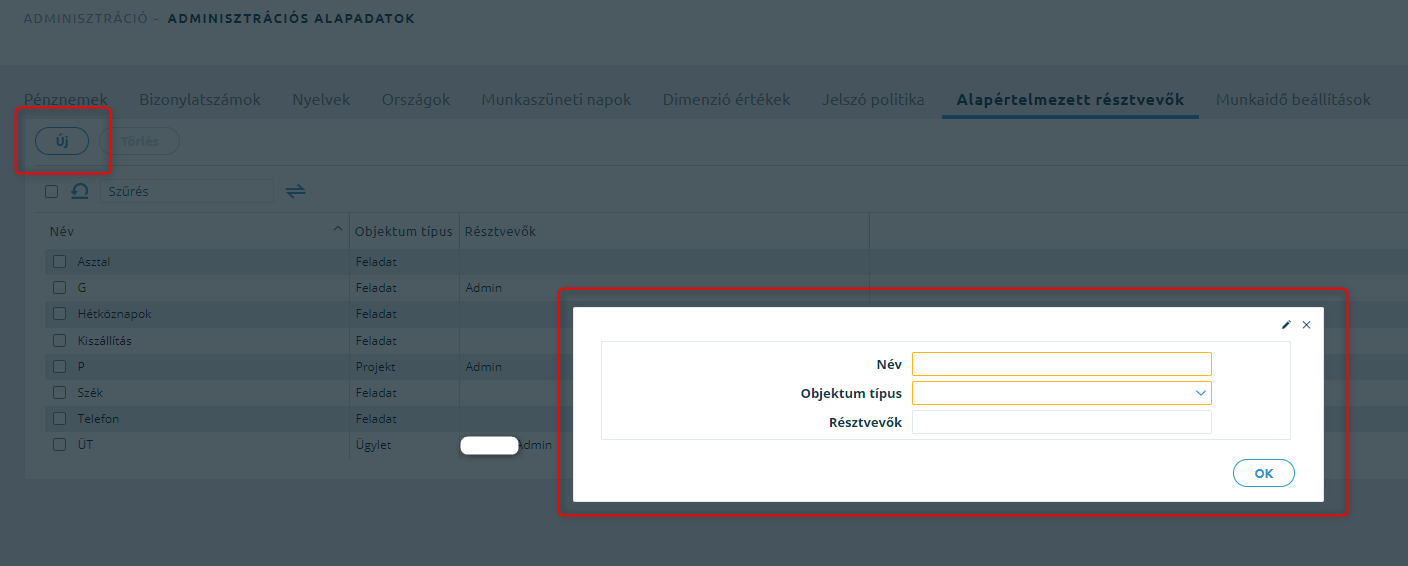Select the Telefon row name
This screenshot has height=566, width=1408.
[x=98, y=418]
